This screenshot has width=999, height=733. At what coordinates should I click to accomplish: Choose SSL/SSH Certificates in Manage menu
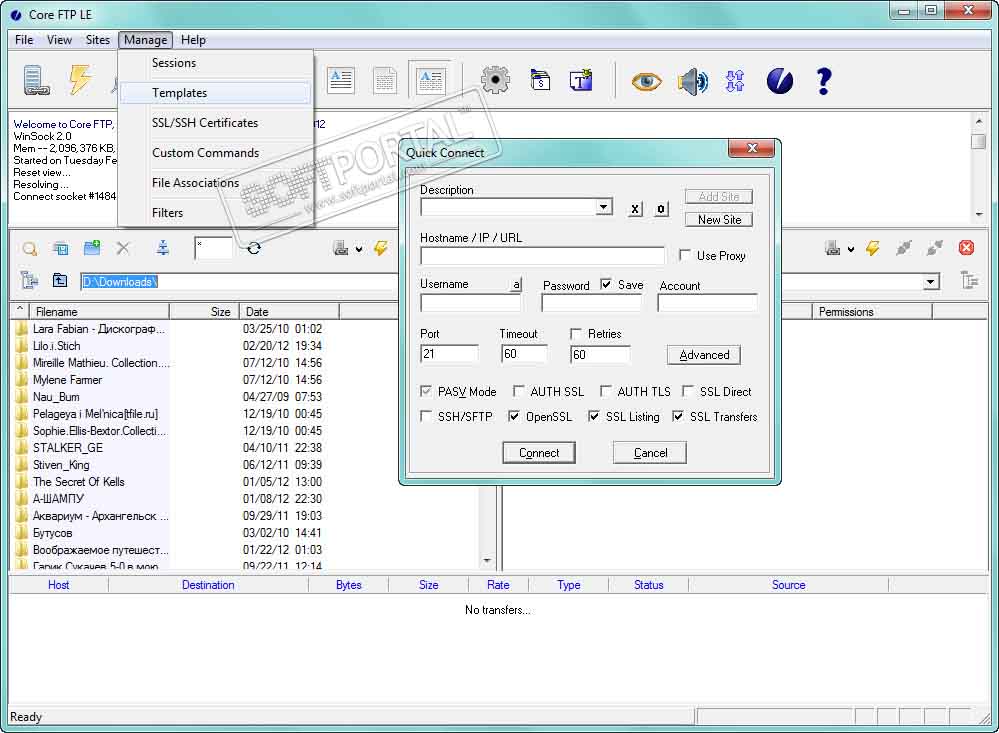tap(215, 122)
